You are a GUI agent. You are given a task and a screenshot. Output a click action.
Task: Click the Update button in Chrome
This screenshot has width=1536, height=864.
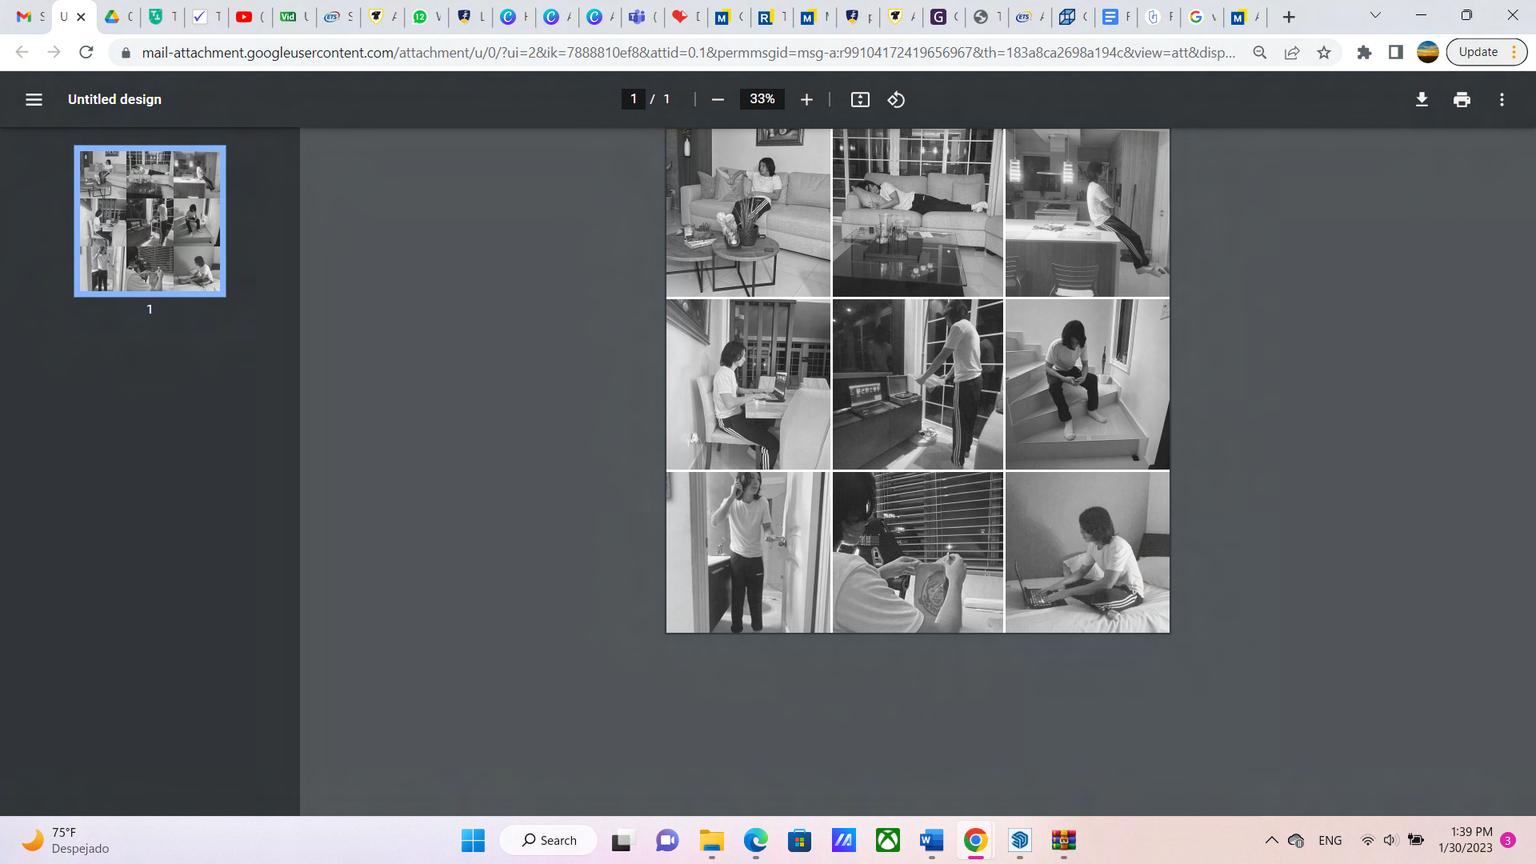(1486, 52)
